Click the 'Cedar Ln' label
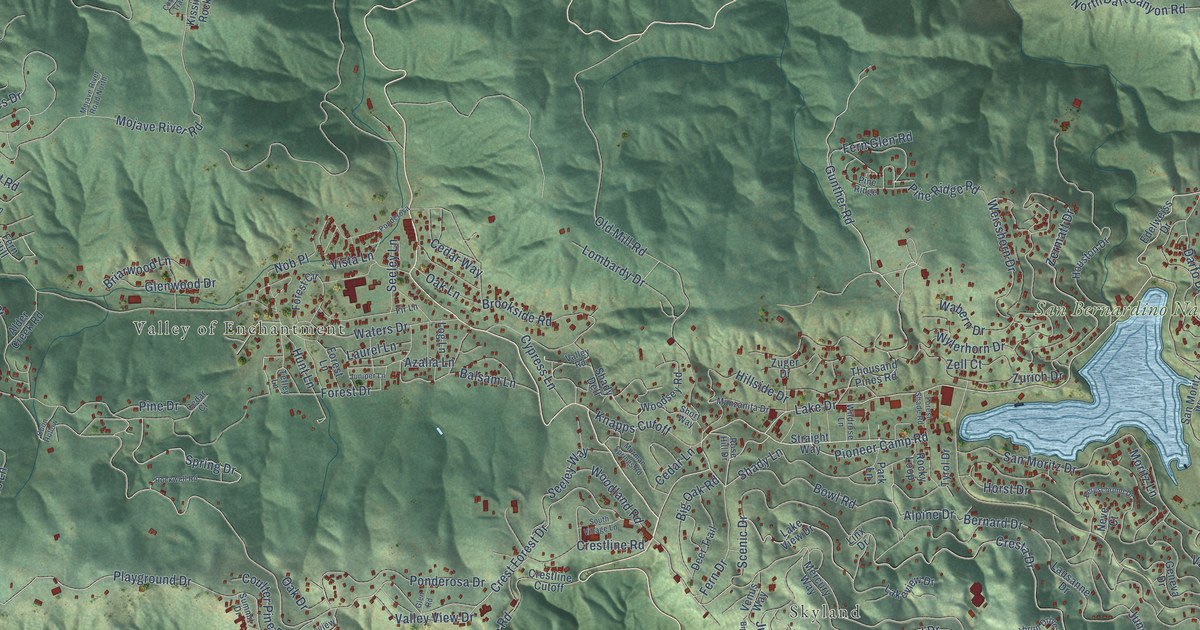1200x630 pixels. pos(674,466)
